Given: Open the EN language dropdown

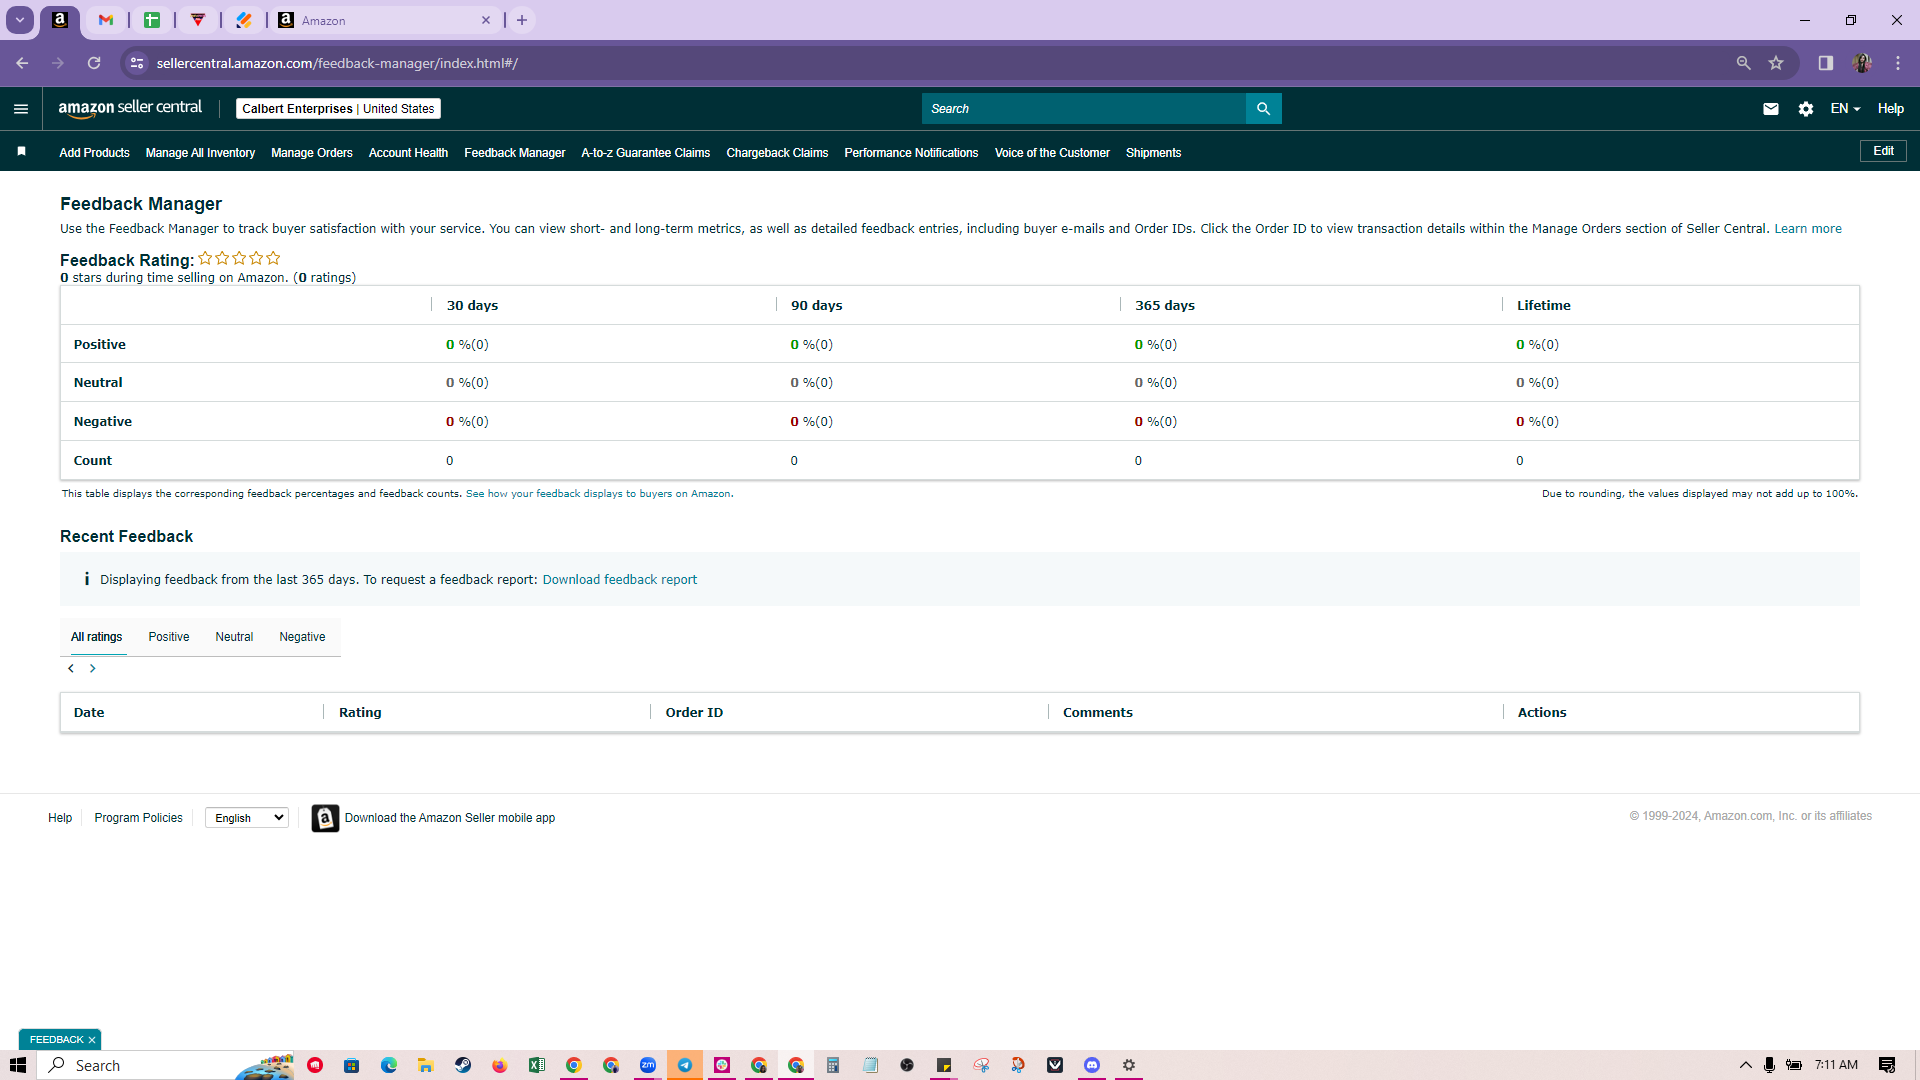Looking at the screenshot, I should pos(1845,108).
